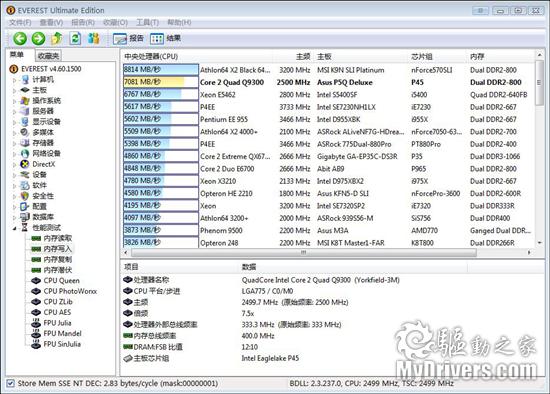Expand the 计算机 tree node arrow

coord(15,80)
